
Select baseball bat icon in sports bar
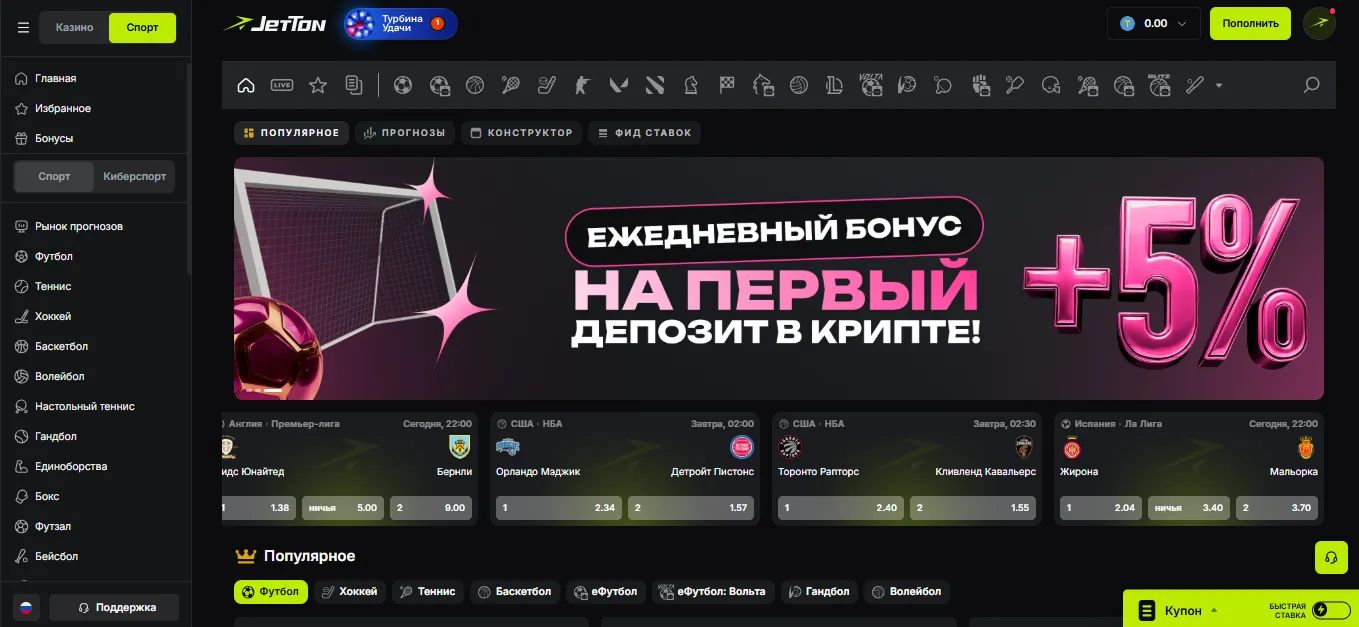click(1194, 85)
